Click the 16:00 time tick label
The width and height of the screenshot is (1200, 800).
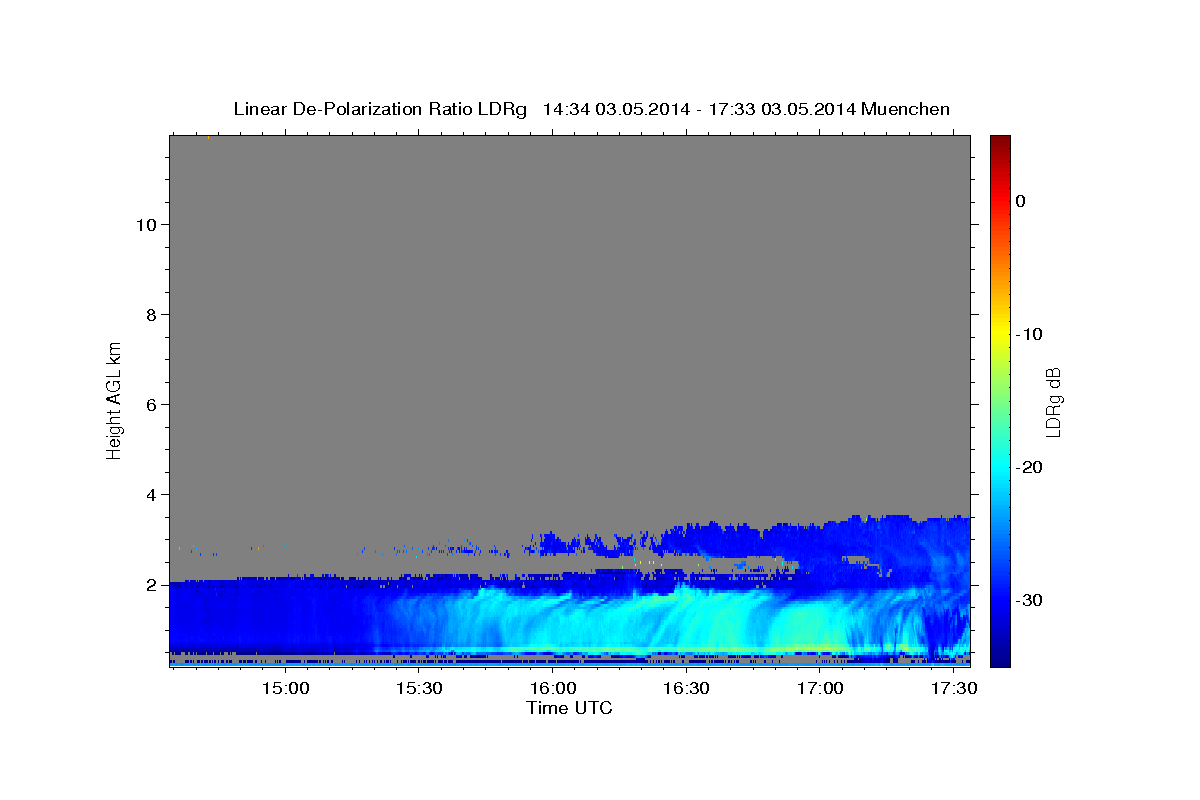553,690
